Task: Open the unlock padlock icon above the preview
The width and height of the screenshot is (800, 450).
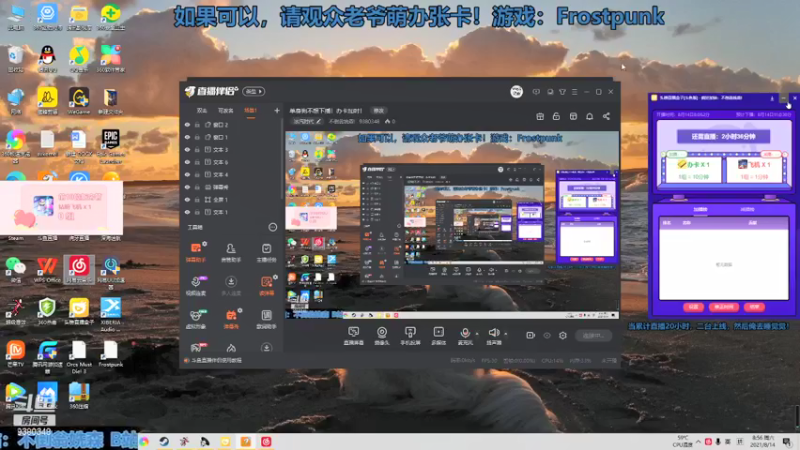Action: coord(556,116)
